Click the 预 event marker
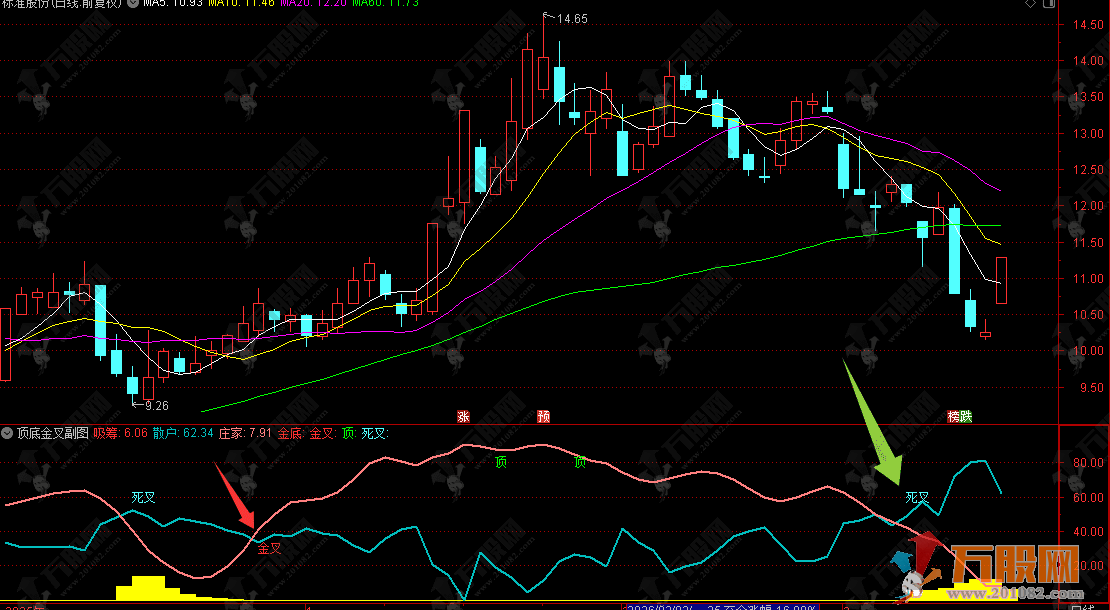 [x=544, y=416]
